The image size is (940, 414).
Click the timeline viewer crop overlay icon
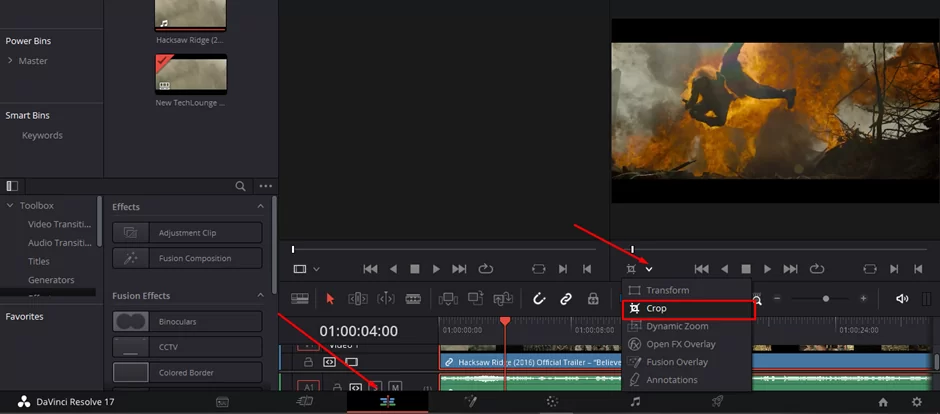click(631, 269)
